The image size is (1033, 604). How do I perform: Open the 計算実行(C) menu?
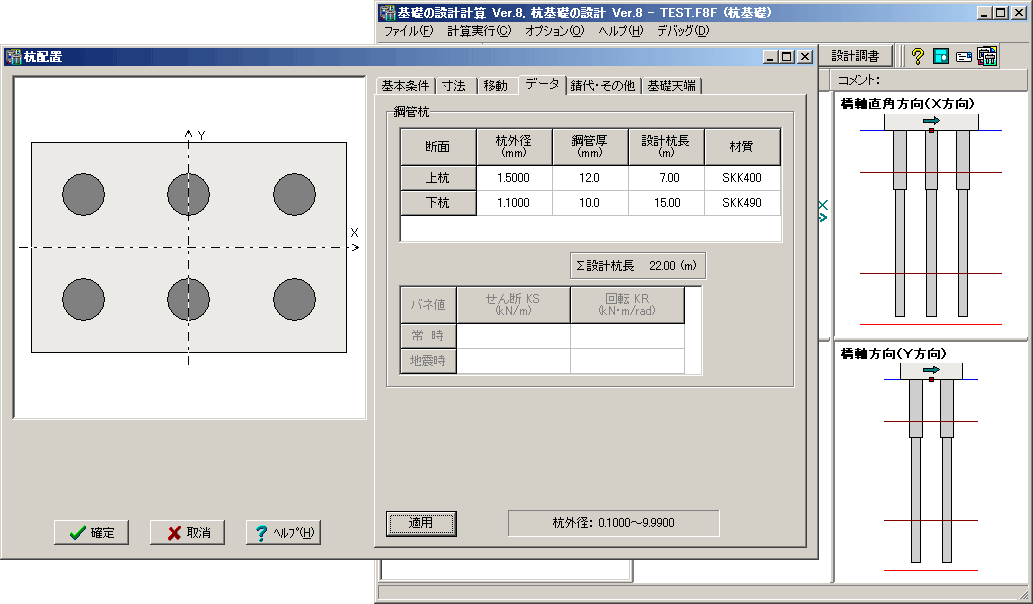point(479,31)
